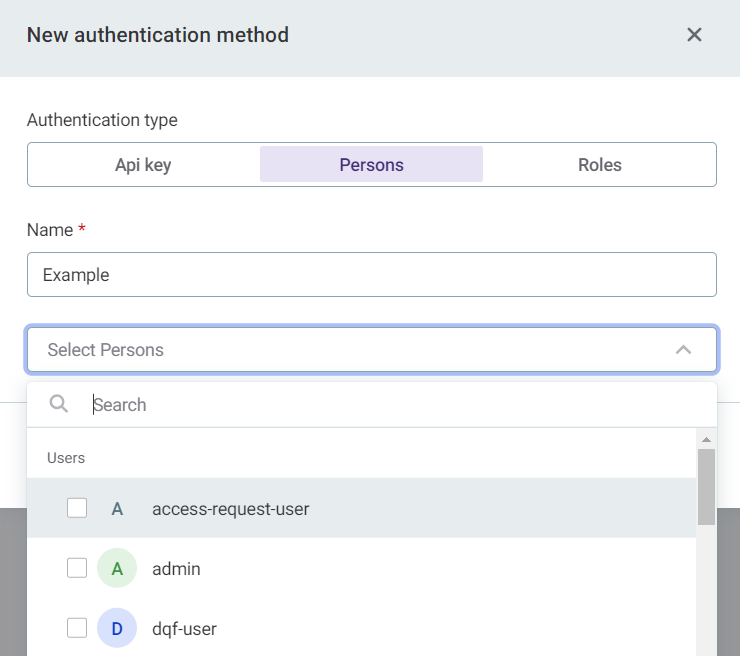The image size is (740, 656).
Task: Close the New authentication method dialog
Action: 694,35
